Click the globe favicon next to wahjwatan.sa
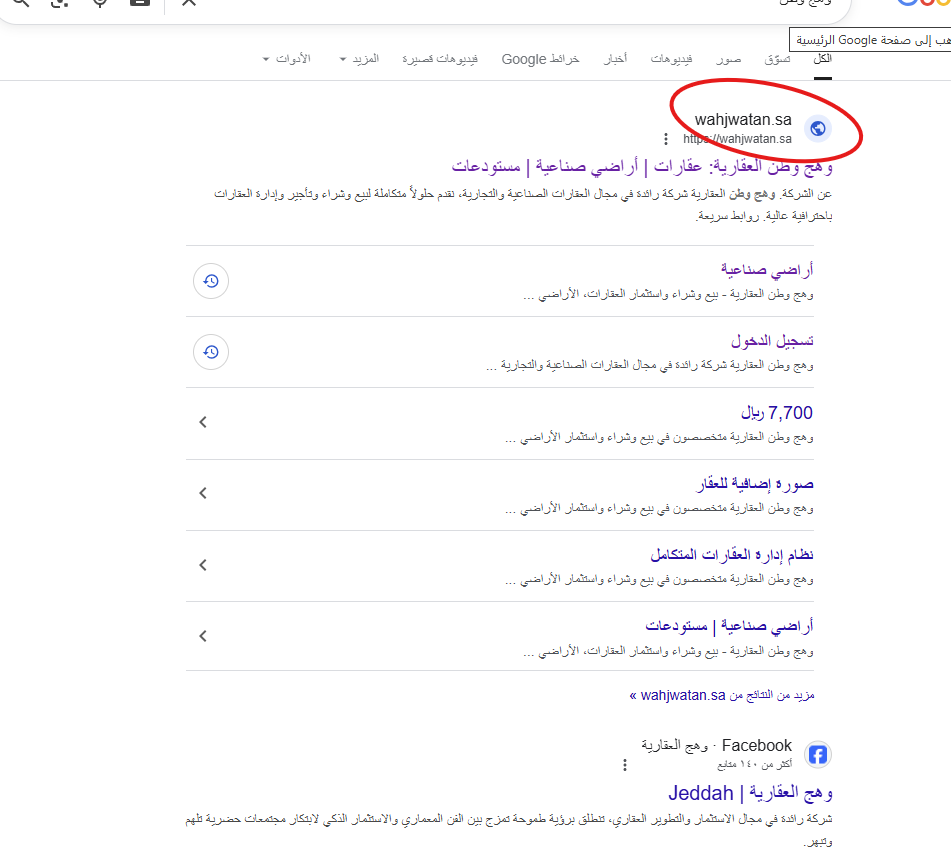 click(x=817, y=129)
